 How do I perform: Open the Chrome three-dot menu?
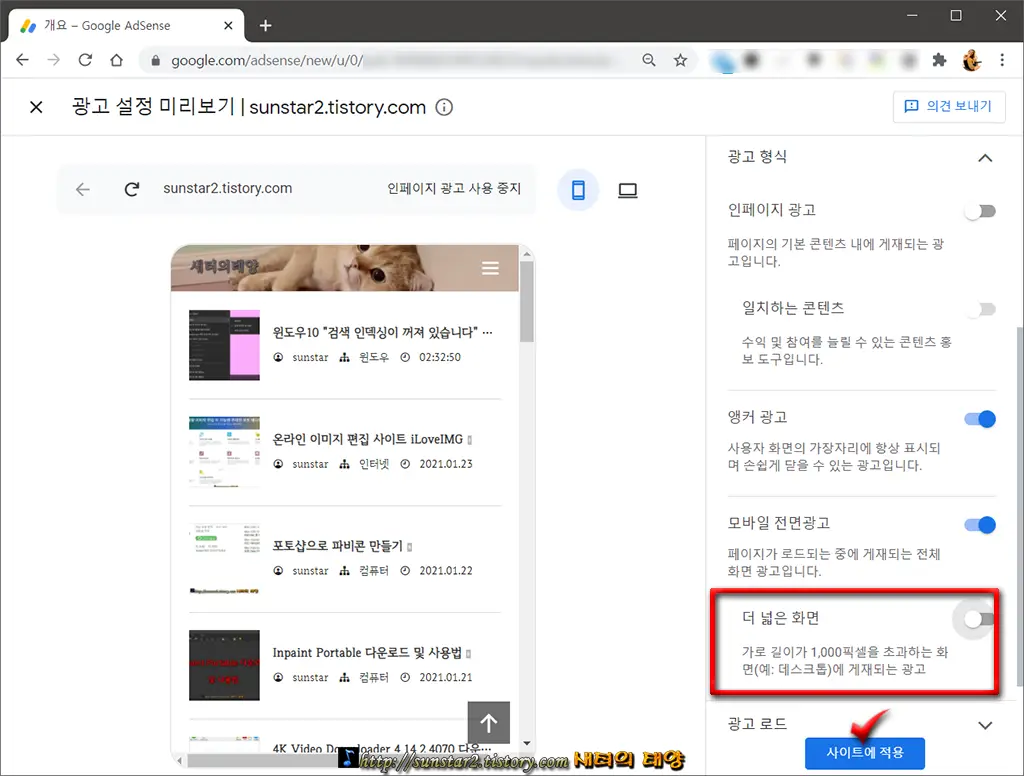coord(1003,60)
